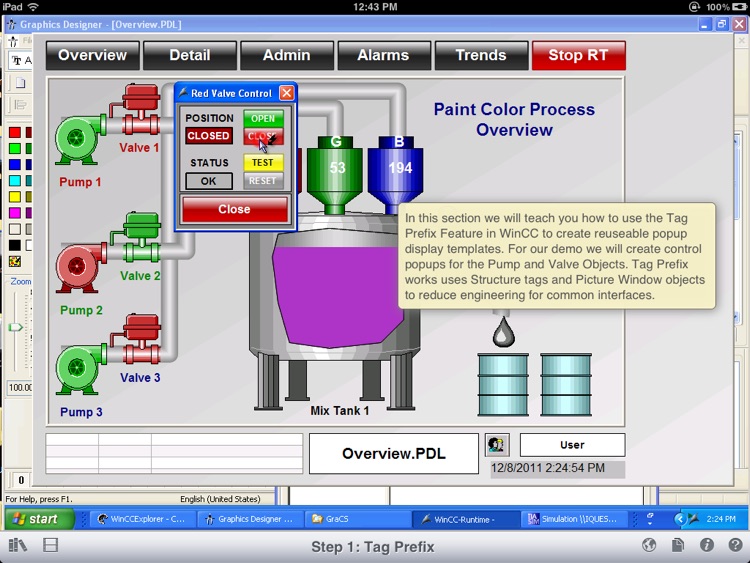Click the left paint barrel

[x=503, y=385]
